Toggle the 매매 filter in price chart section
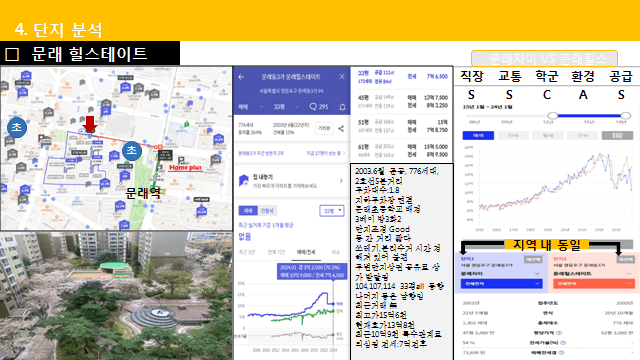 pos(248,211)
